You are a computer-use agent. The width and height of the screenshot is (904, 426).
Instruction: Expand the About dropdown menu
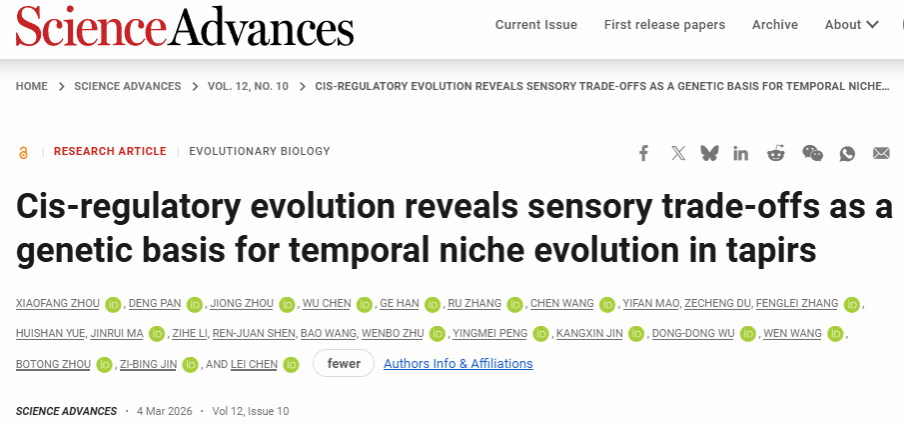click(x=851, y=24)
